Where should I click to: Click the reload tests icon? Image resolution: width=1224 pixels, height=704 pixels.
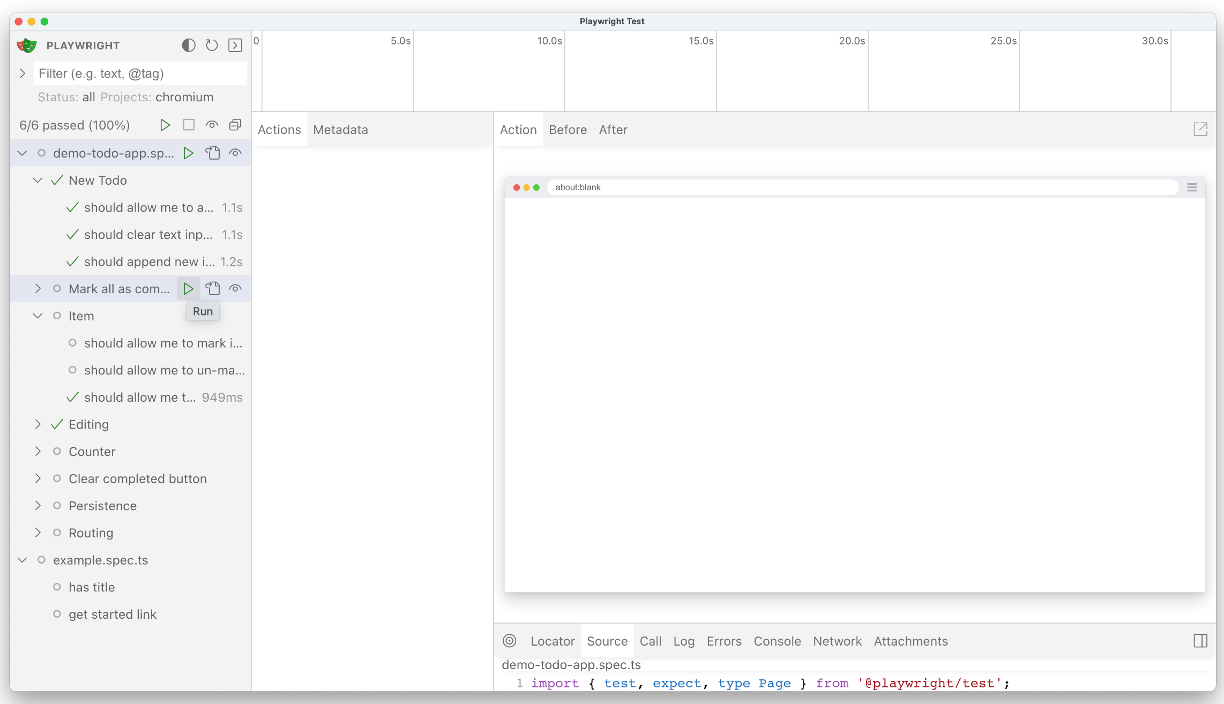[x=212, y=45]
